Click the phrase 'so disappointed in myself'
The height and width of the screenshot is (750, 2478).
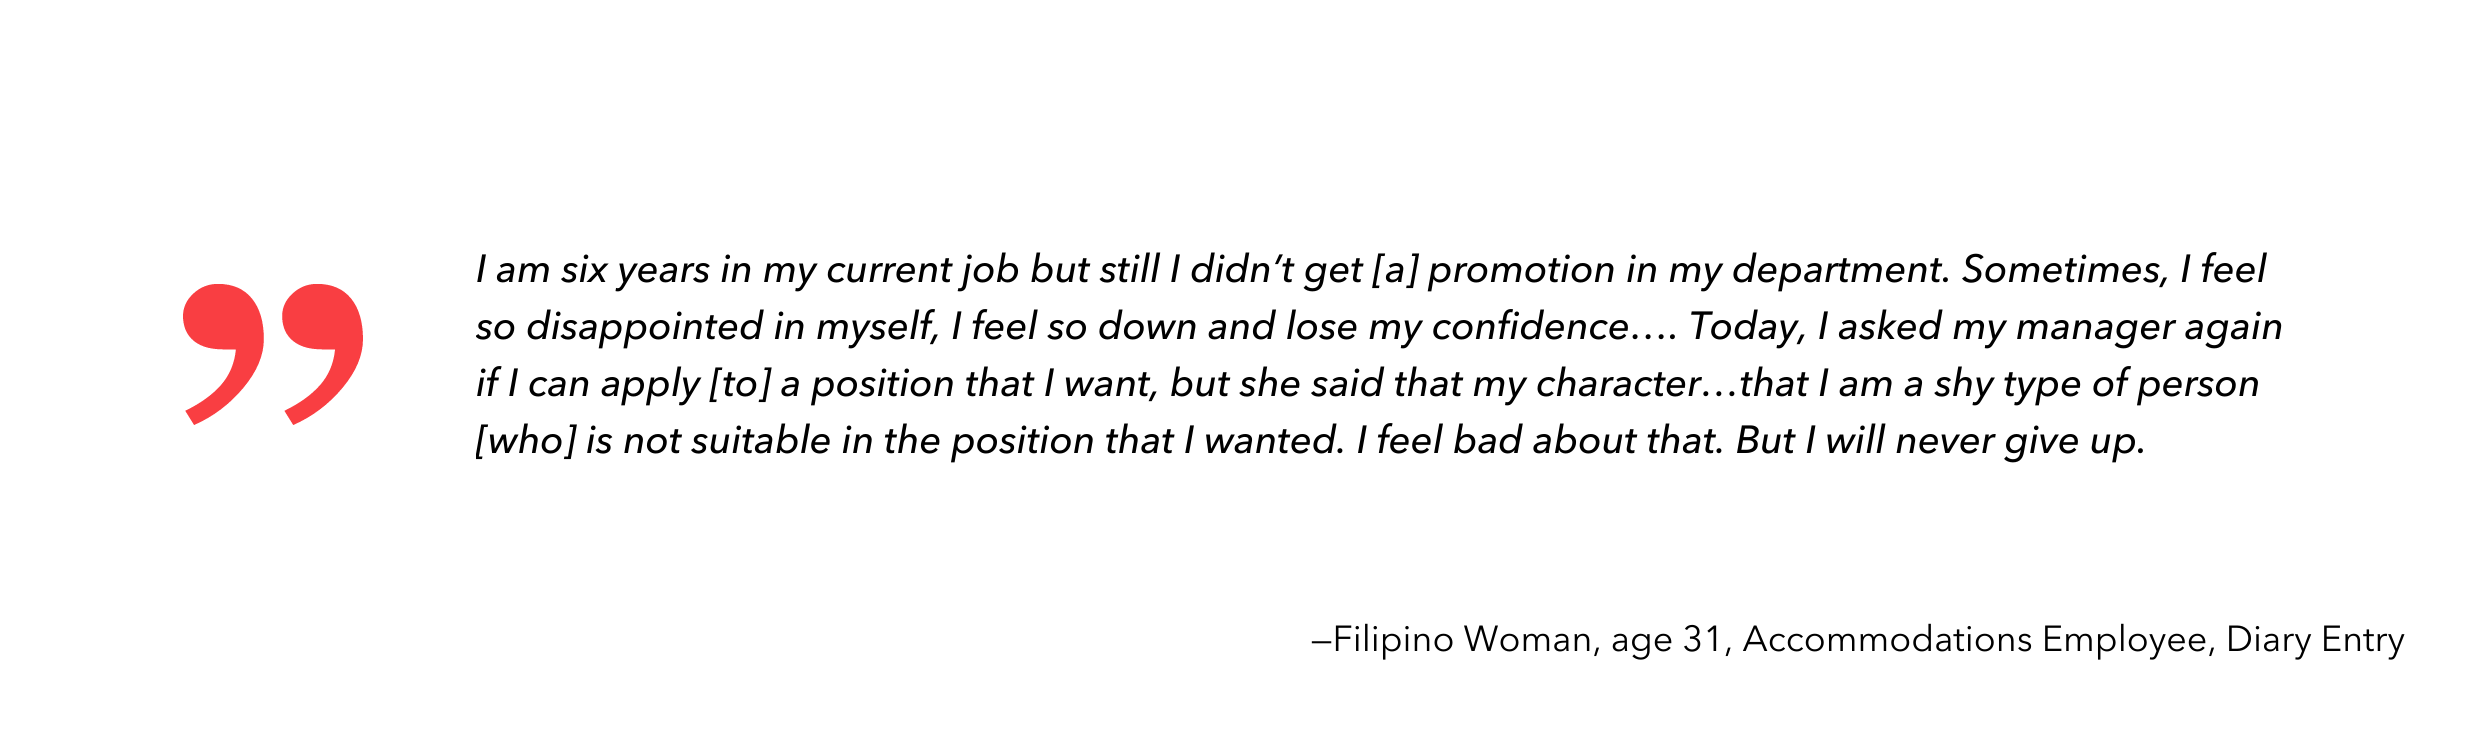(705, 328)
